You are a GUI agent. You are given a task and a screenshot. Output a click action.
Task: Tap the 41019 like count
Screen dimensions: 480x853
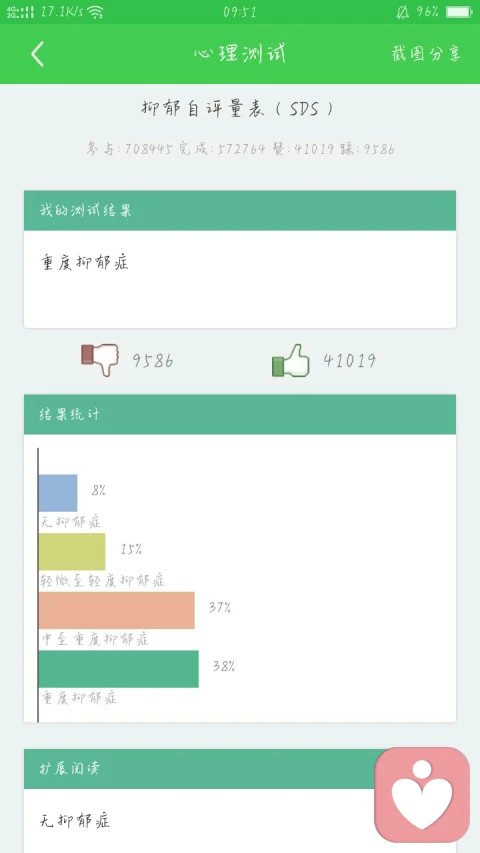[349, 360]
